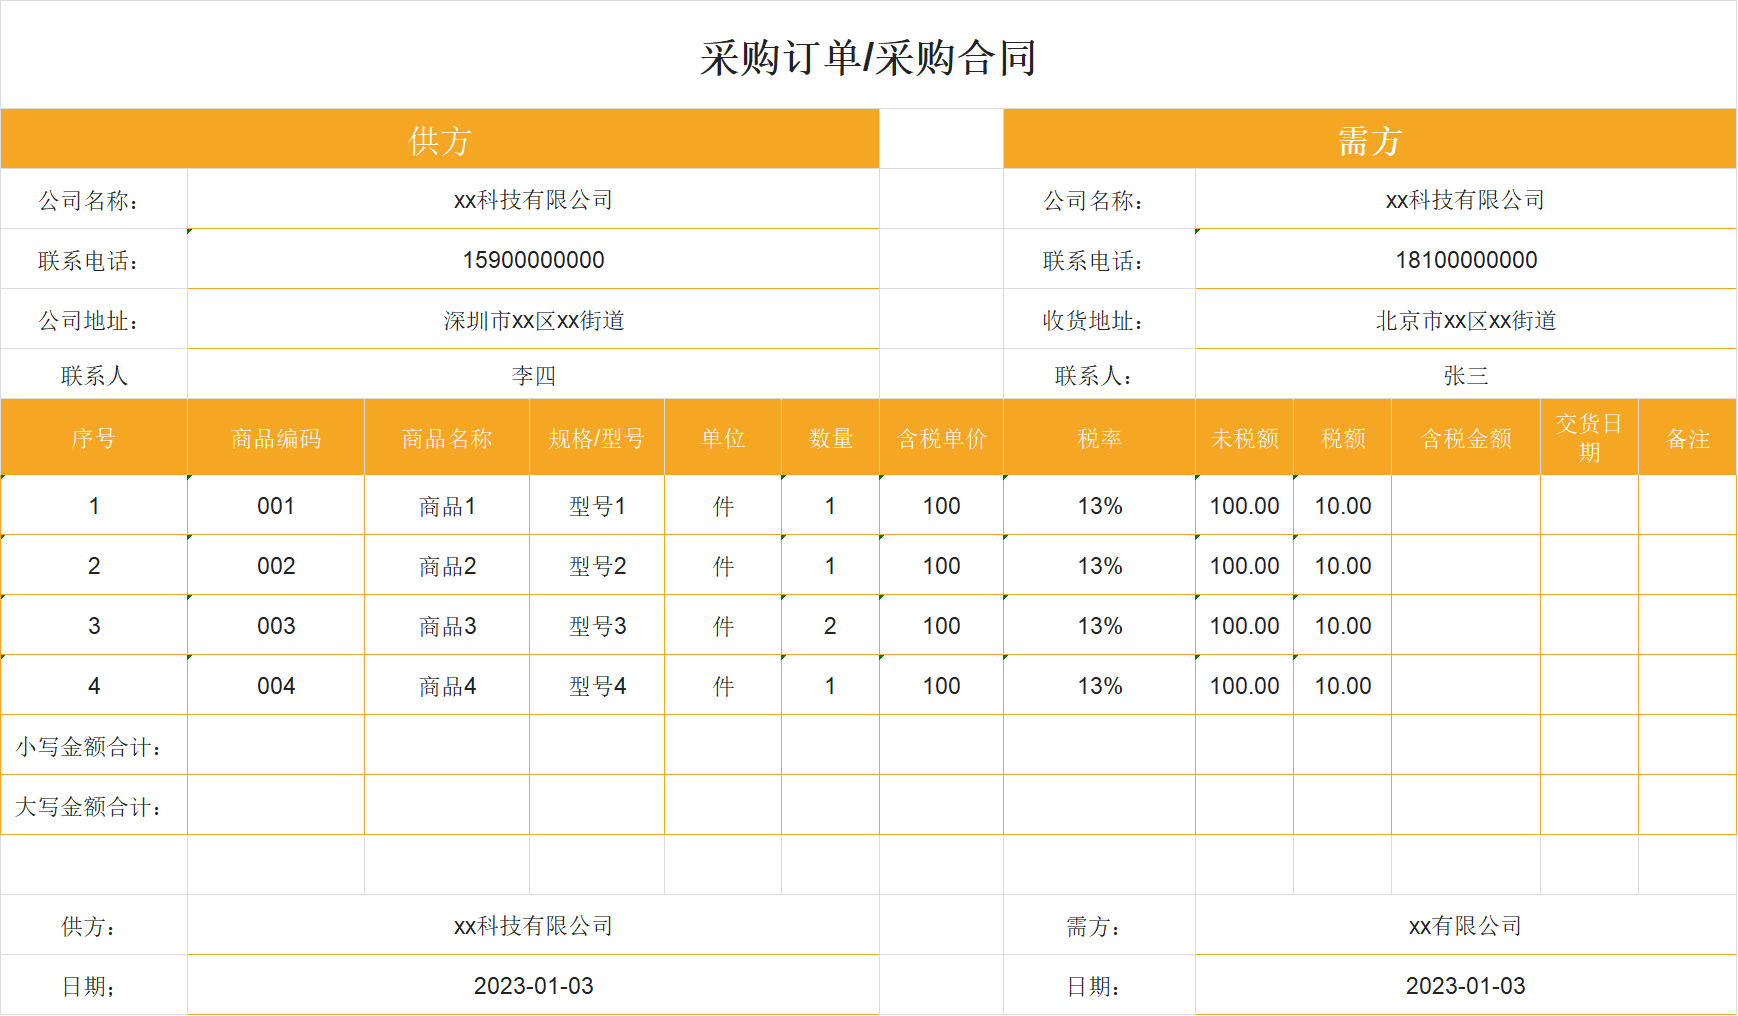The width and height of the screenshot is (1738, 1016).
Task: Click the 收货地址 label
Action: [1093, 320]
